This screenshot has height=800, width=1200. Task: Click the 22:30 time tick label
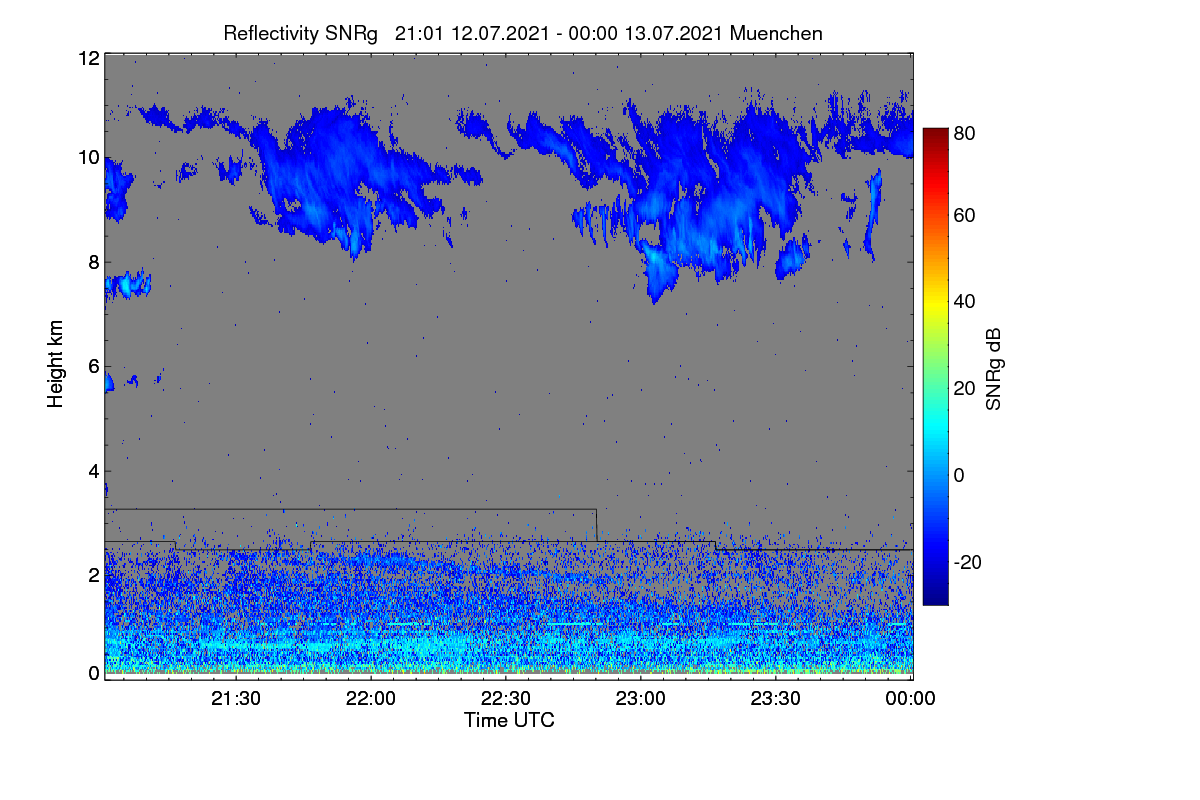[x=507, y=699]
